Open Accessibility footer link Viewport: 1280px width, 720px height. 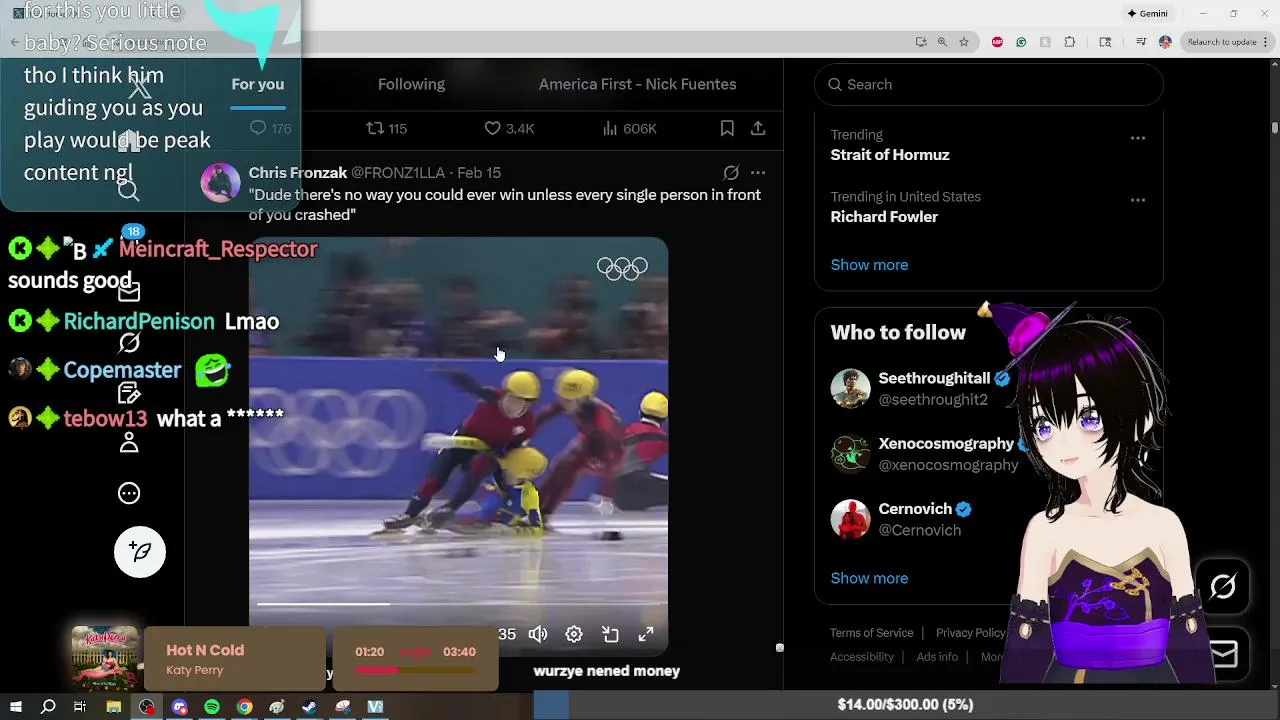(x=862, y=657)
